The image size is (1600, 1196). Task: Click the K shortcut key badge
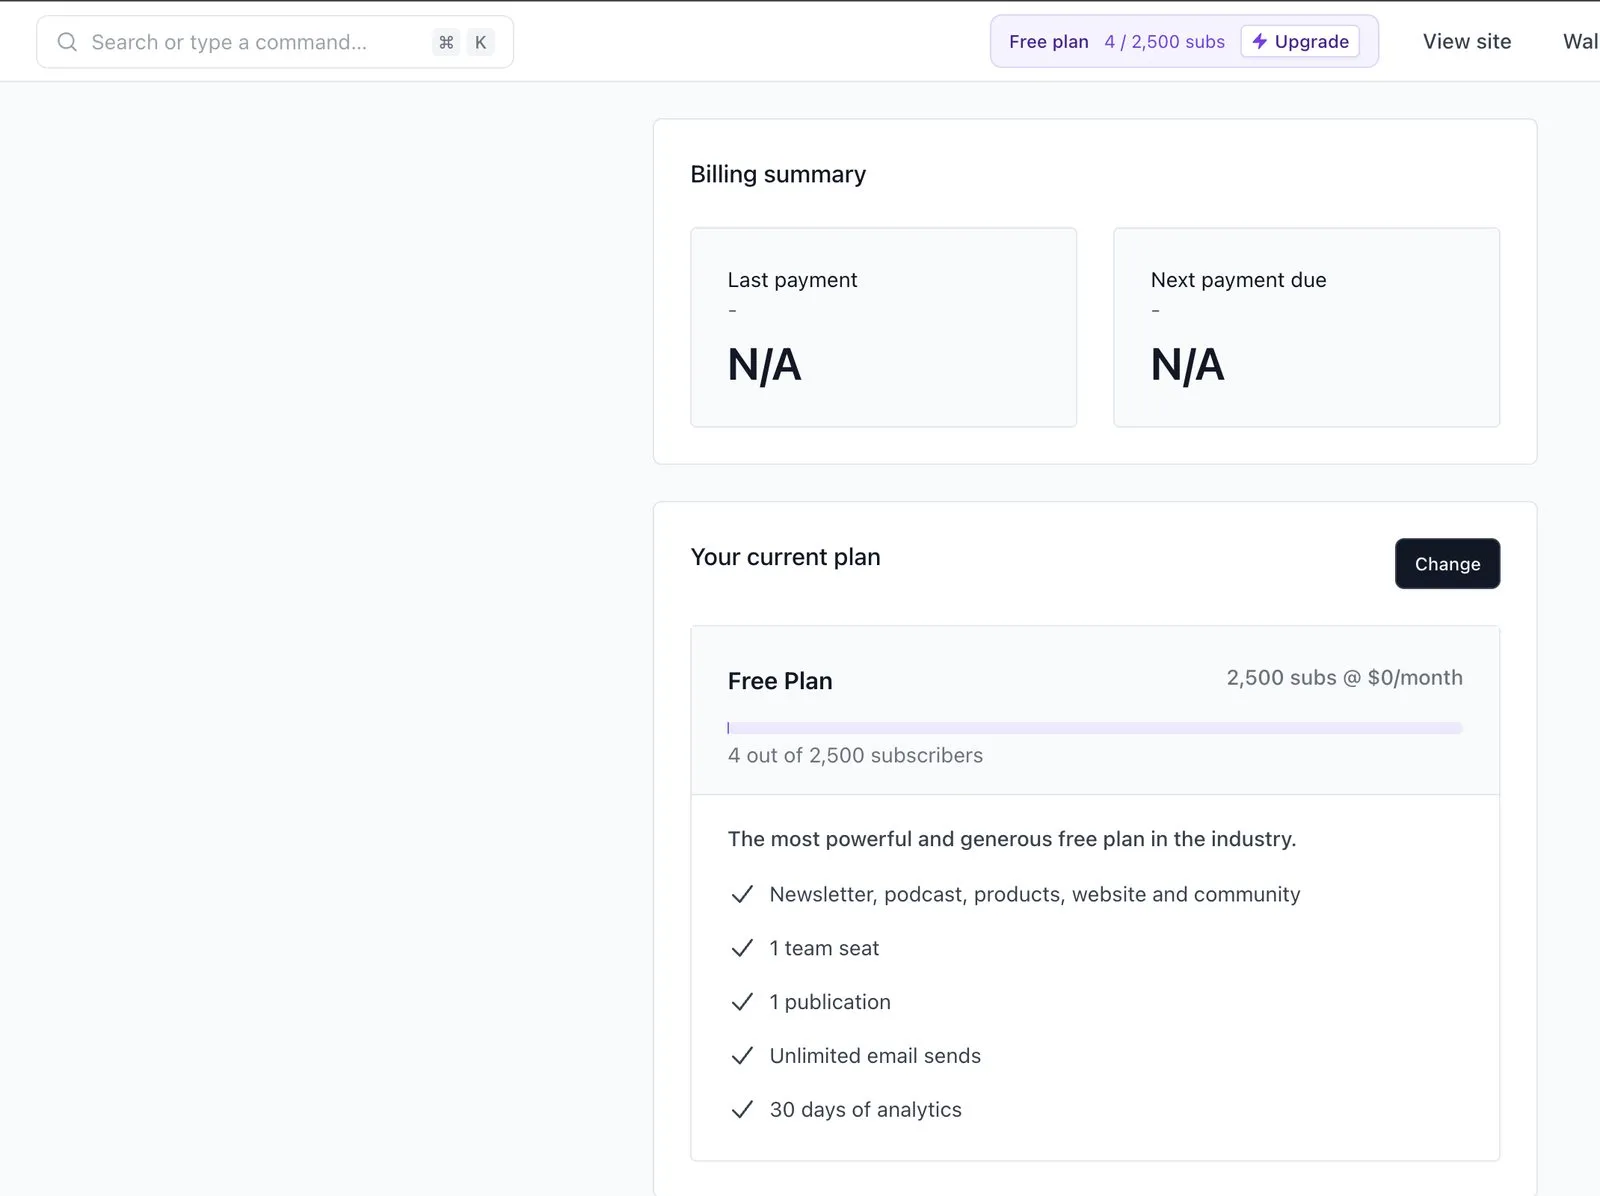click(x=481, y=42)
